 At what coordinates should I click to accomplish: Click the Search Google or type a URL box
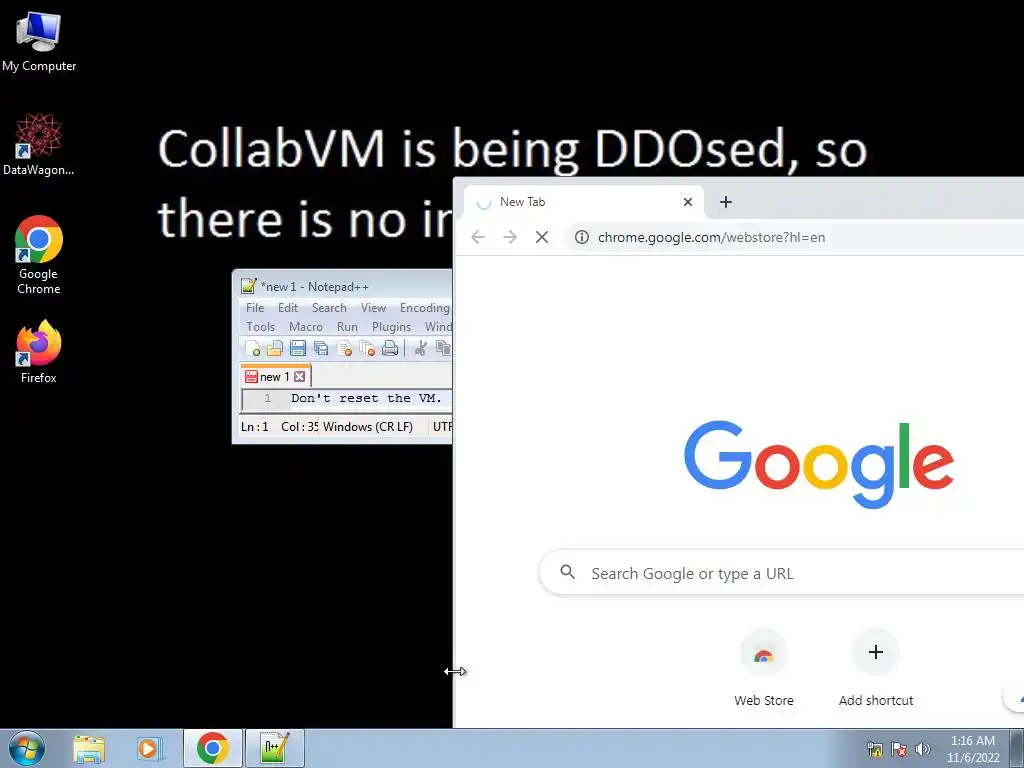[781, 573]
